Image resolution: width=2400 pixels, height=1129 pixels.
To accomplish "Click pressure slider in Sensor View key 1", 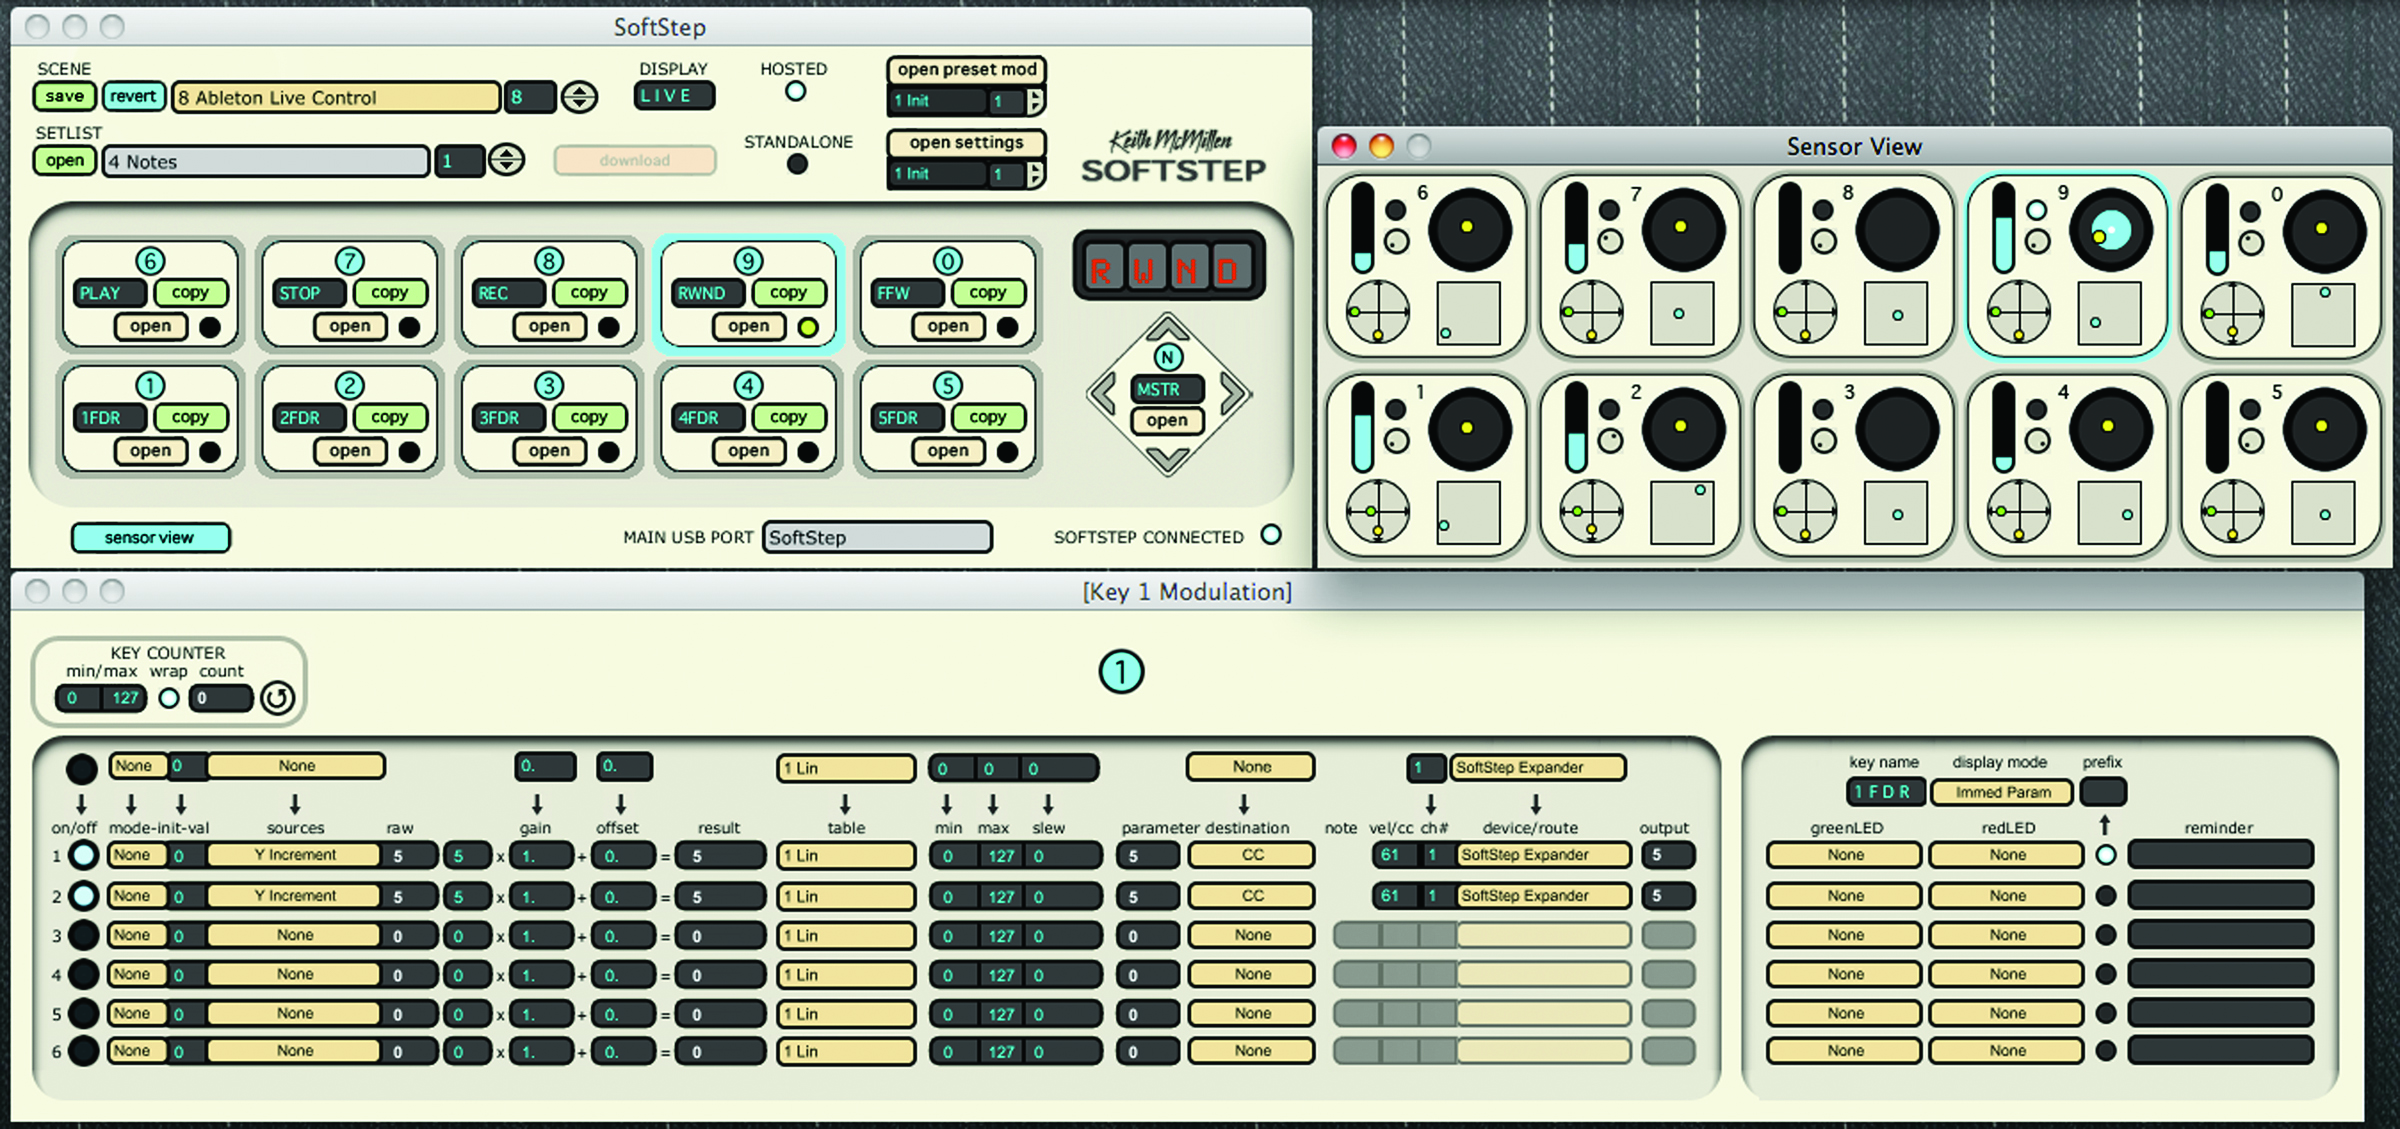I will [x=1362, y=428].
